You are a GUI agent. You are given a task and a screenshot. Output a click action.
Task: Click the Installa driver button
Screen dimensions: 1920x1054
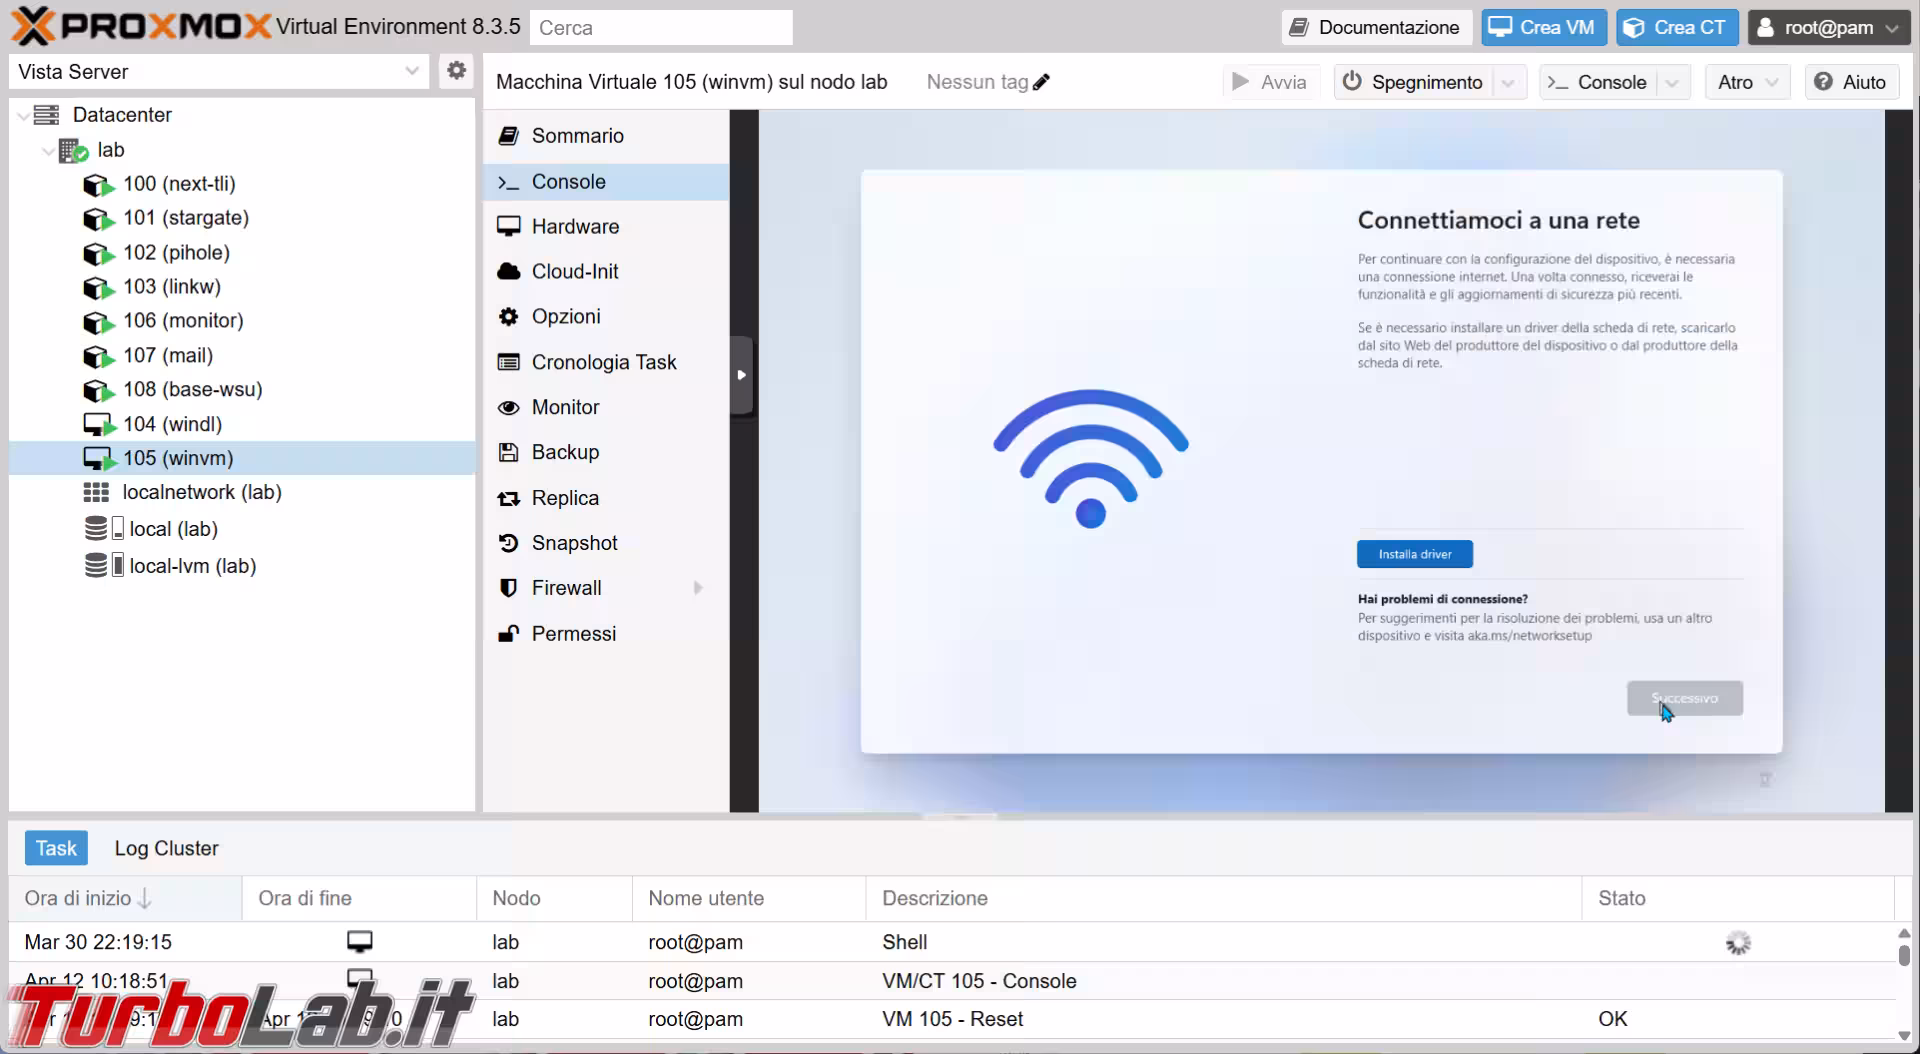tap(1414, 554)
